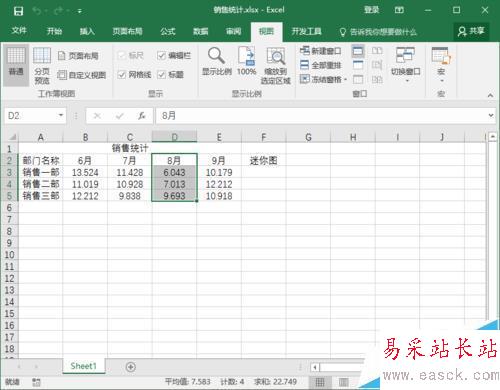The width and height of the screenshot is (500, 390).
Task: Toggle the 标尺 ruler checkbox
Action: 131,55
